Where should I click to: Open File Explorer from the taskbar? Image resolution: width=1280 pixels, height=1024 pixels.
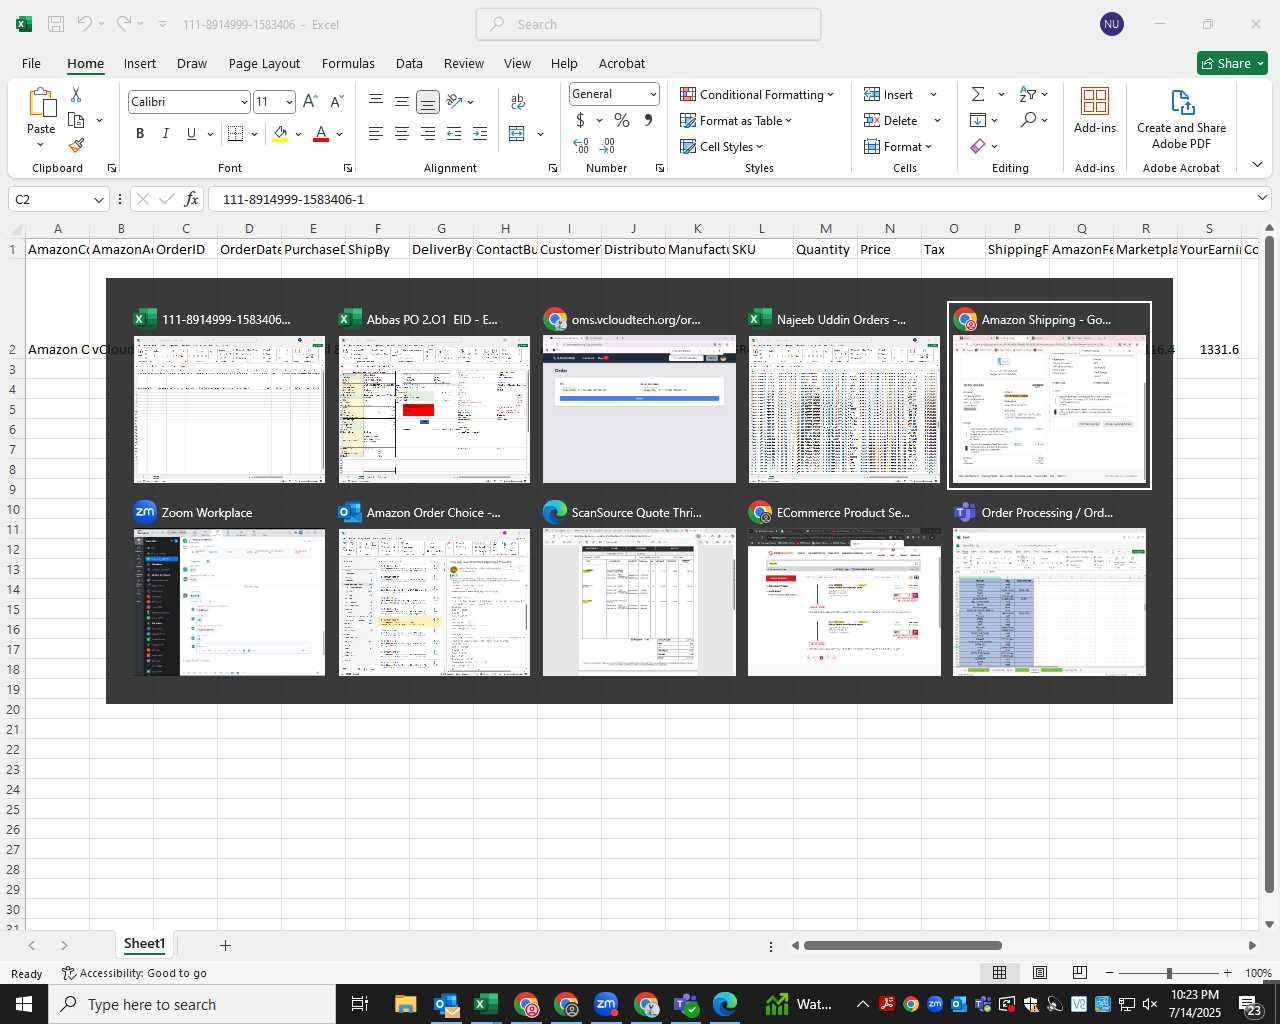click(405, 1004)
